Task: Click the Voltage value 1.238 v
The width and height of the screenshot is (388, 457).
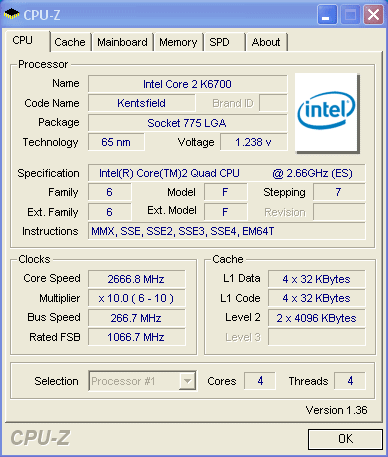Action: pos(253,142)
